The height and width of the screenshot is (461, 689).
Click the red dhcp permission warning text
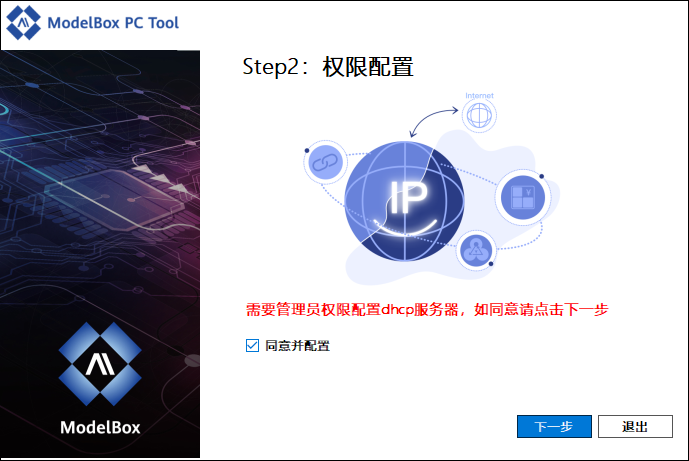427,310
